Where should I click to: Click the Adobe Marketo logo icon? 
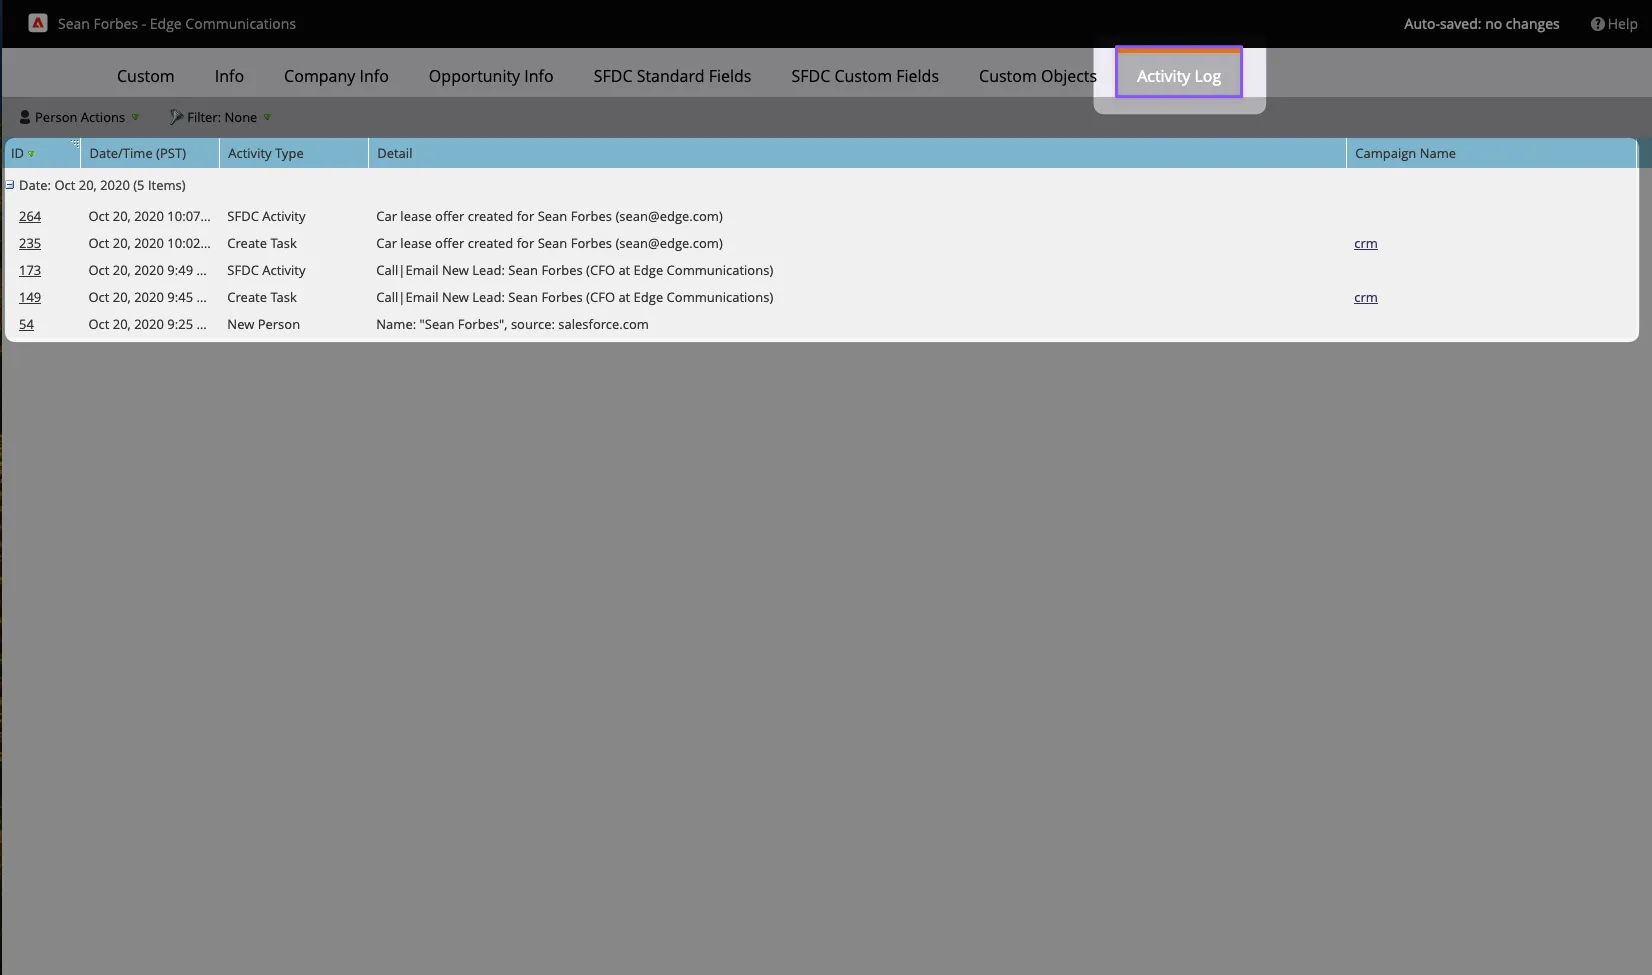point(38,23)
